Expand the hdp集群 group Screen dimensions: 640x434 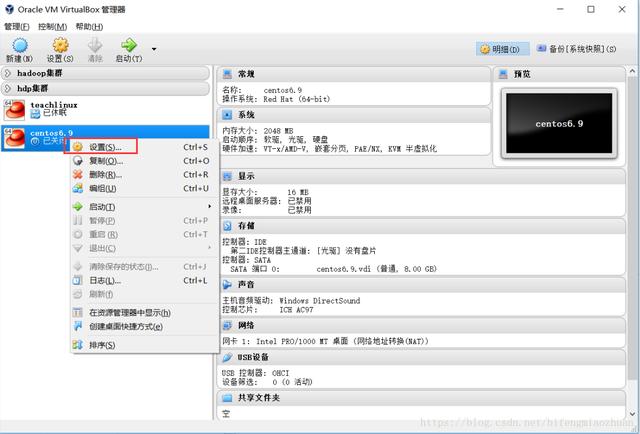[x=105, y=88]
